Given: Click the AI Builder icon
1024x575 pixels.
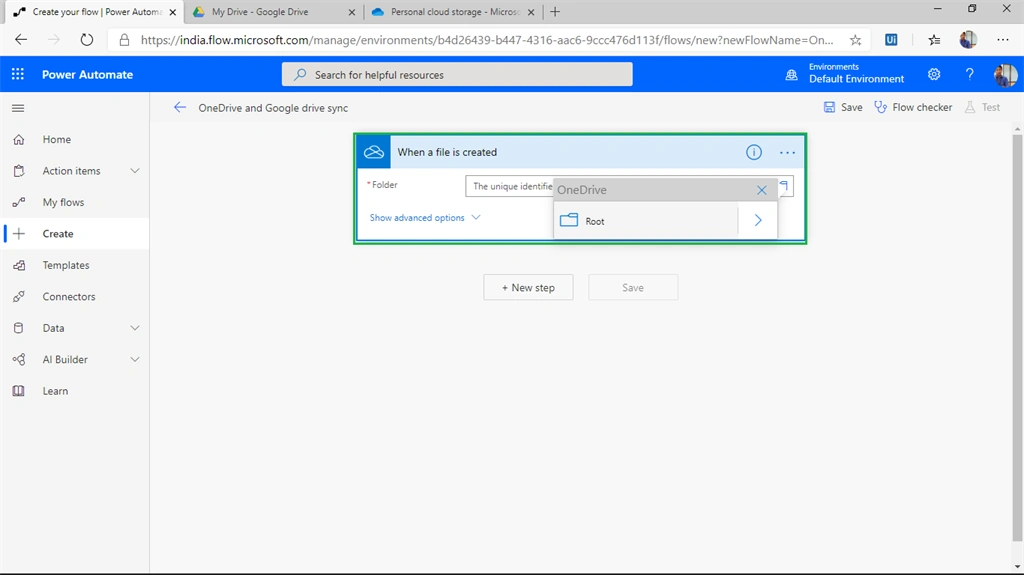Looking at the screenshot, I should 19,359.
